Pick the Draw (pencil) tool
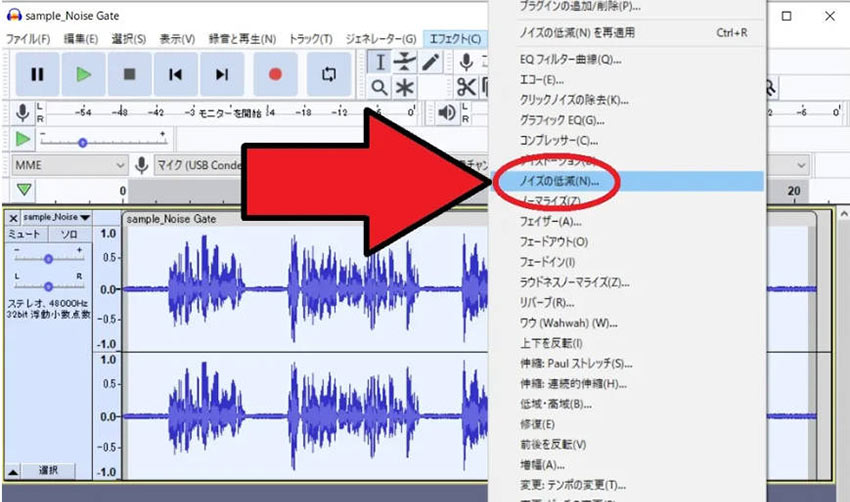This screenshot has width=850, height=502. [x=430, y=62]
